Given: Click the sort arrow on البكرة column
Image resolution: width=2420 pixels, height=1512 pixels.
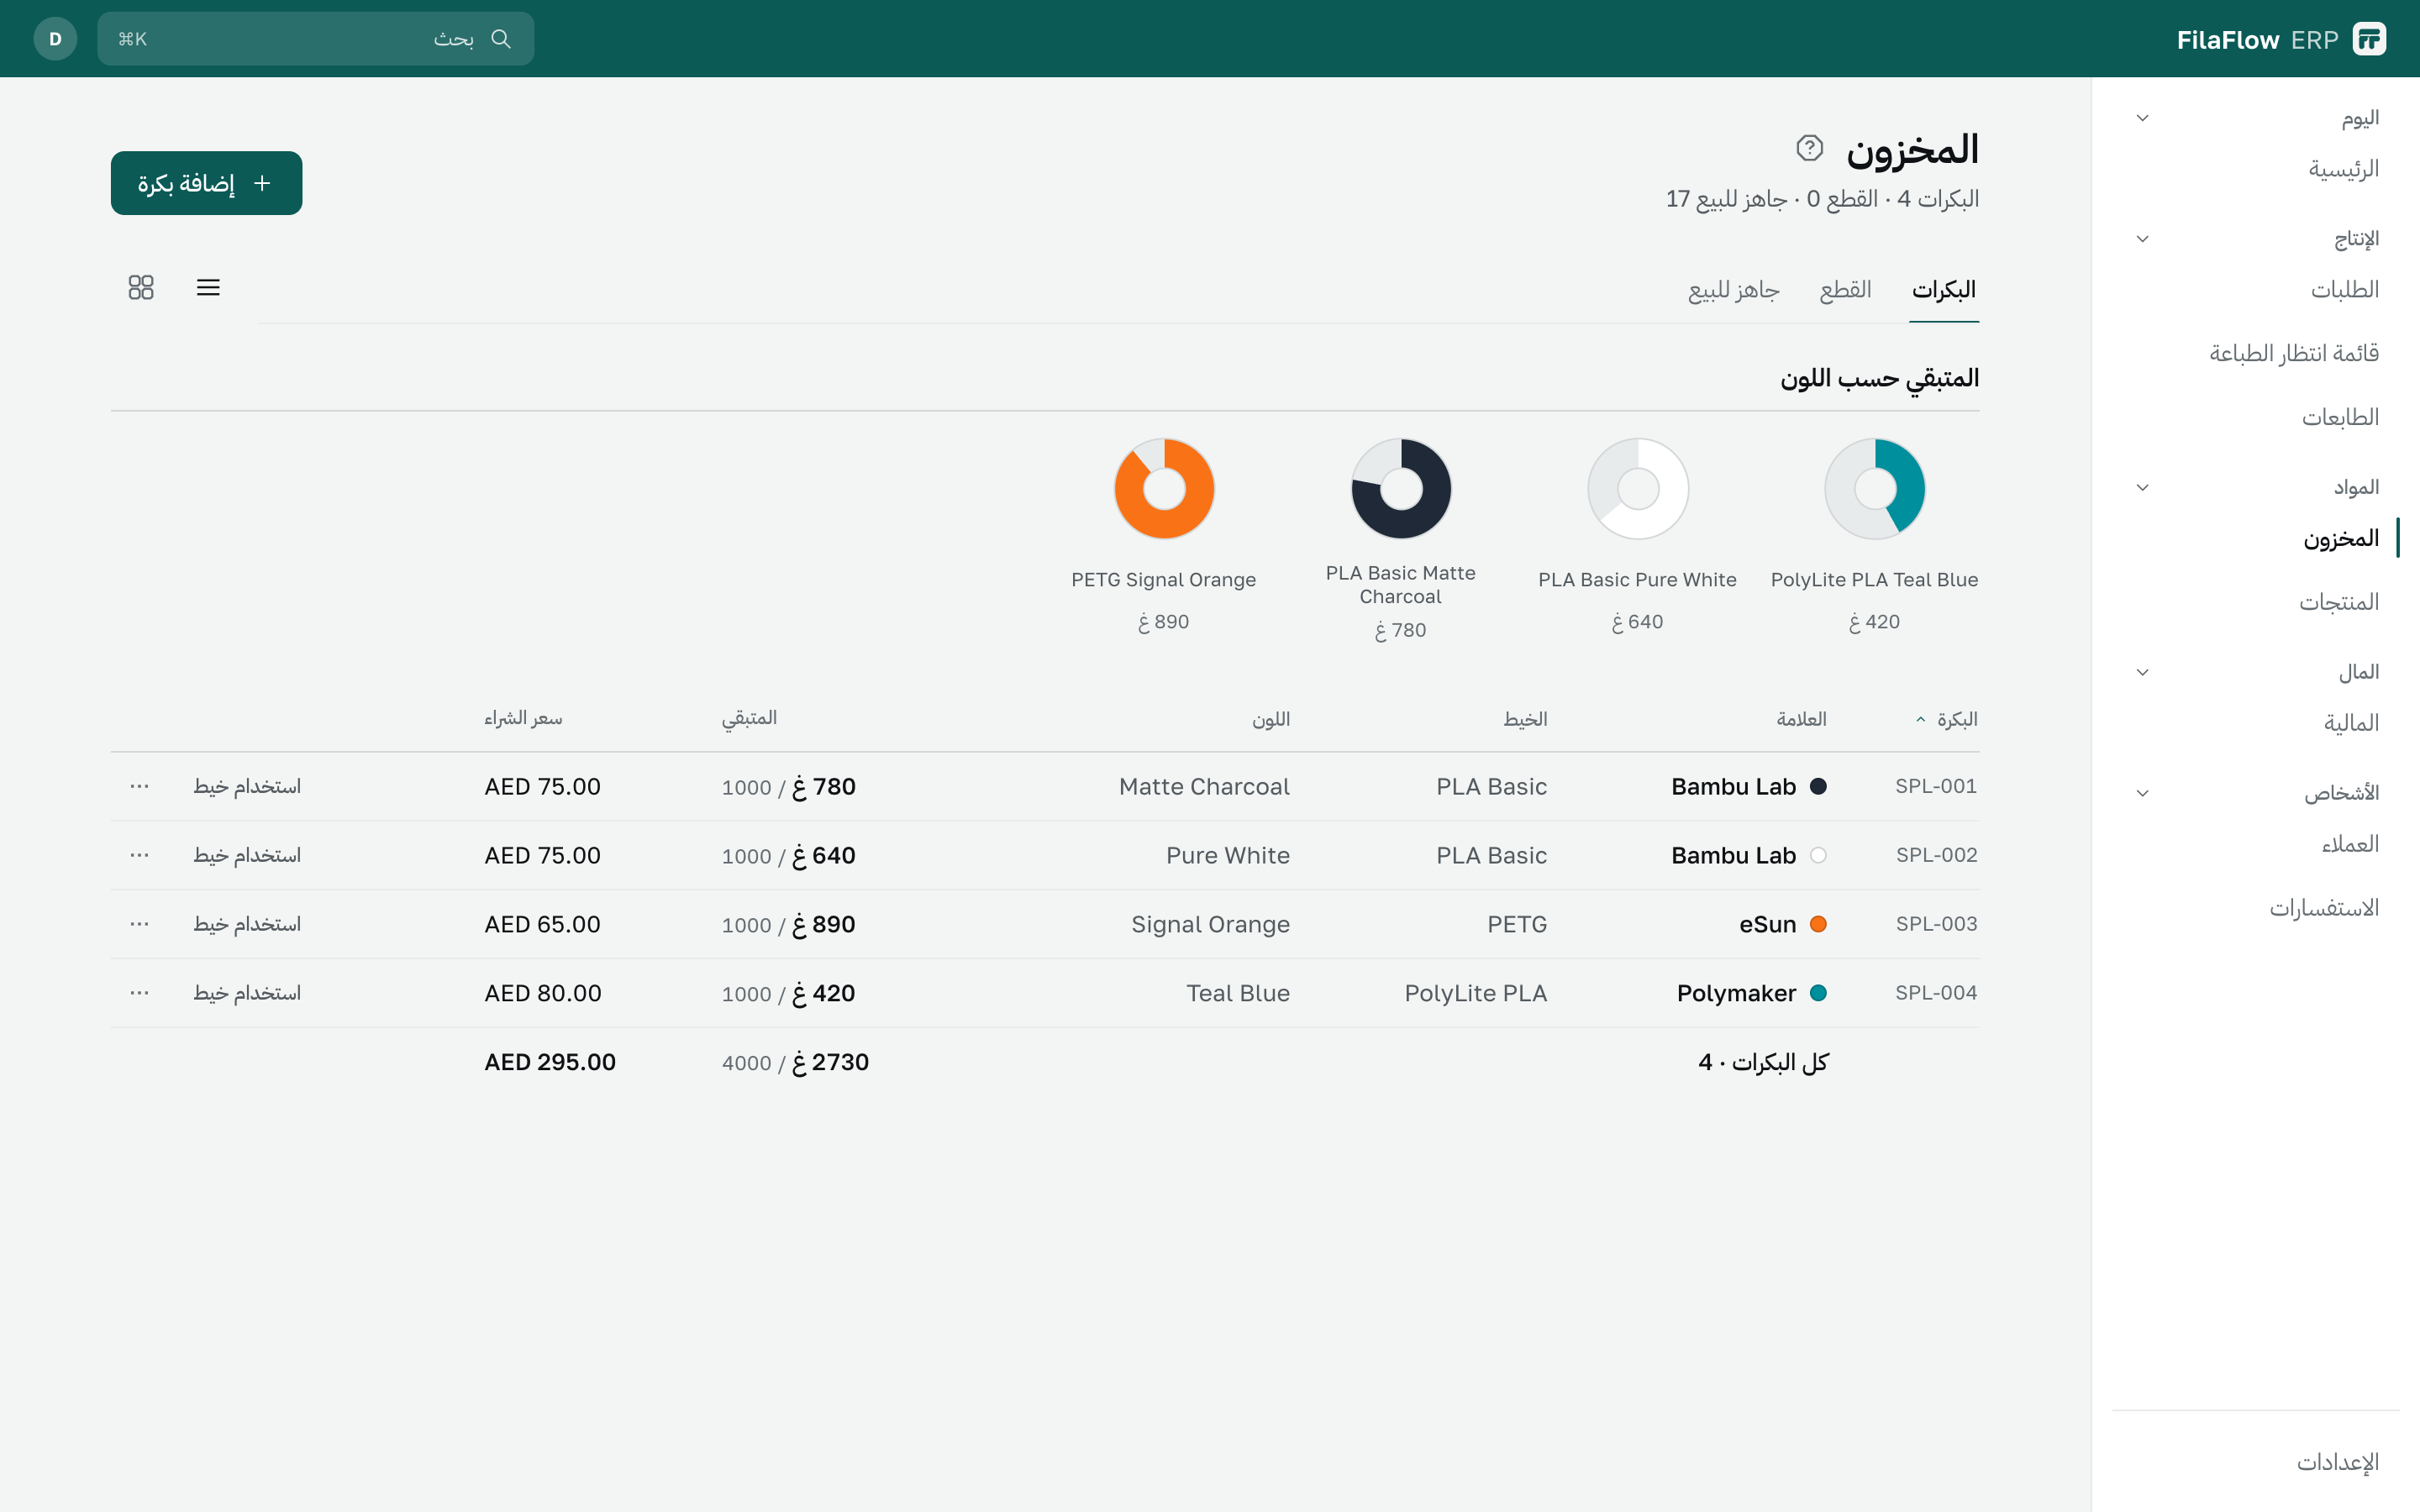Looking at the screenshot, I should pyautogui.click(x=1920, y=720).
